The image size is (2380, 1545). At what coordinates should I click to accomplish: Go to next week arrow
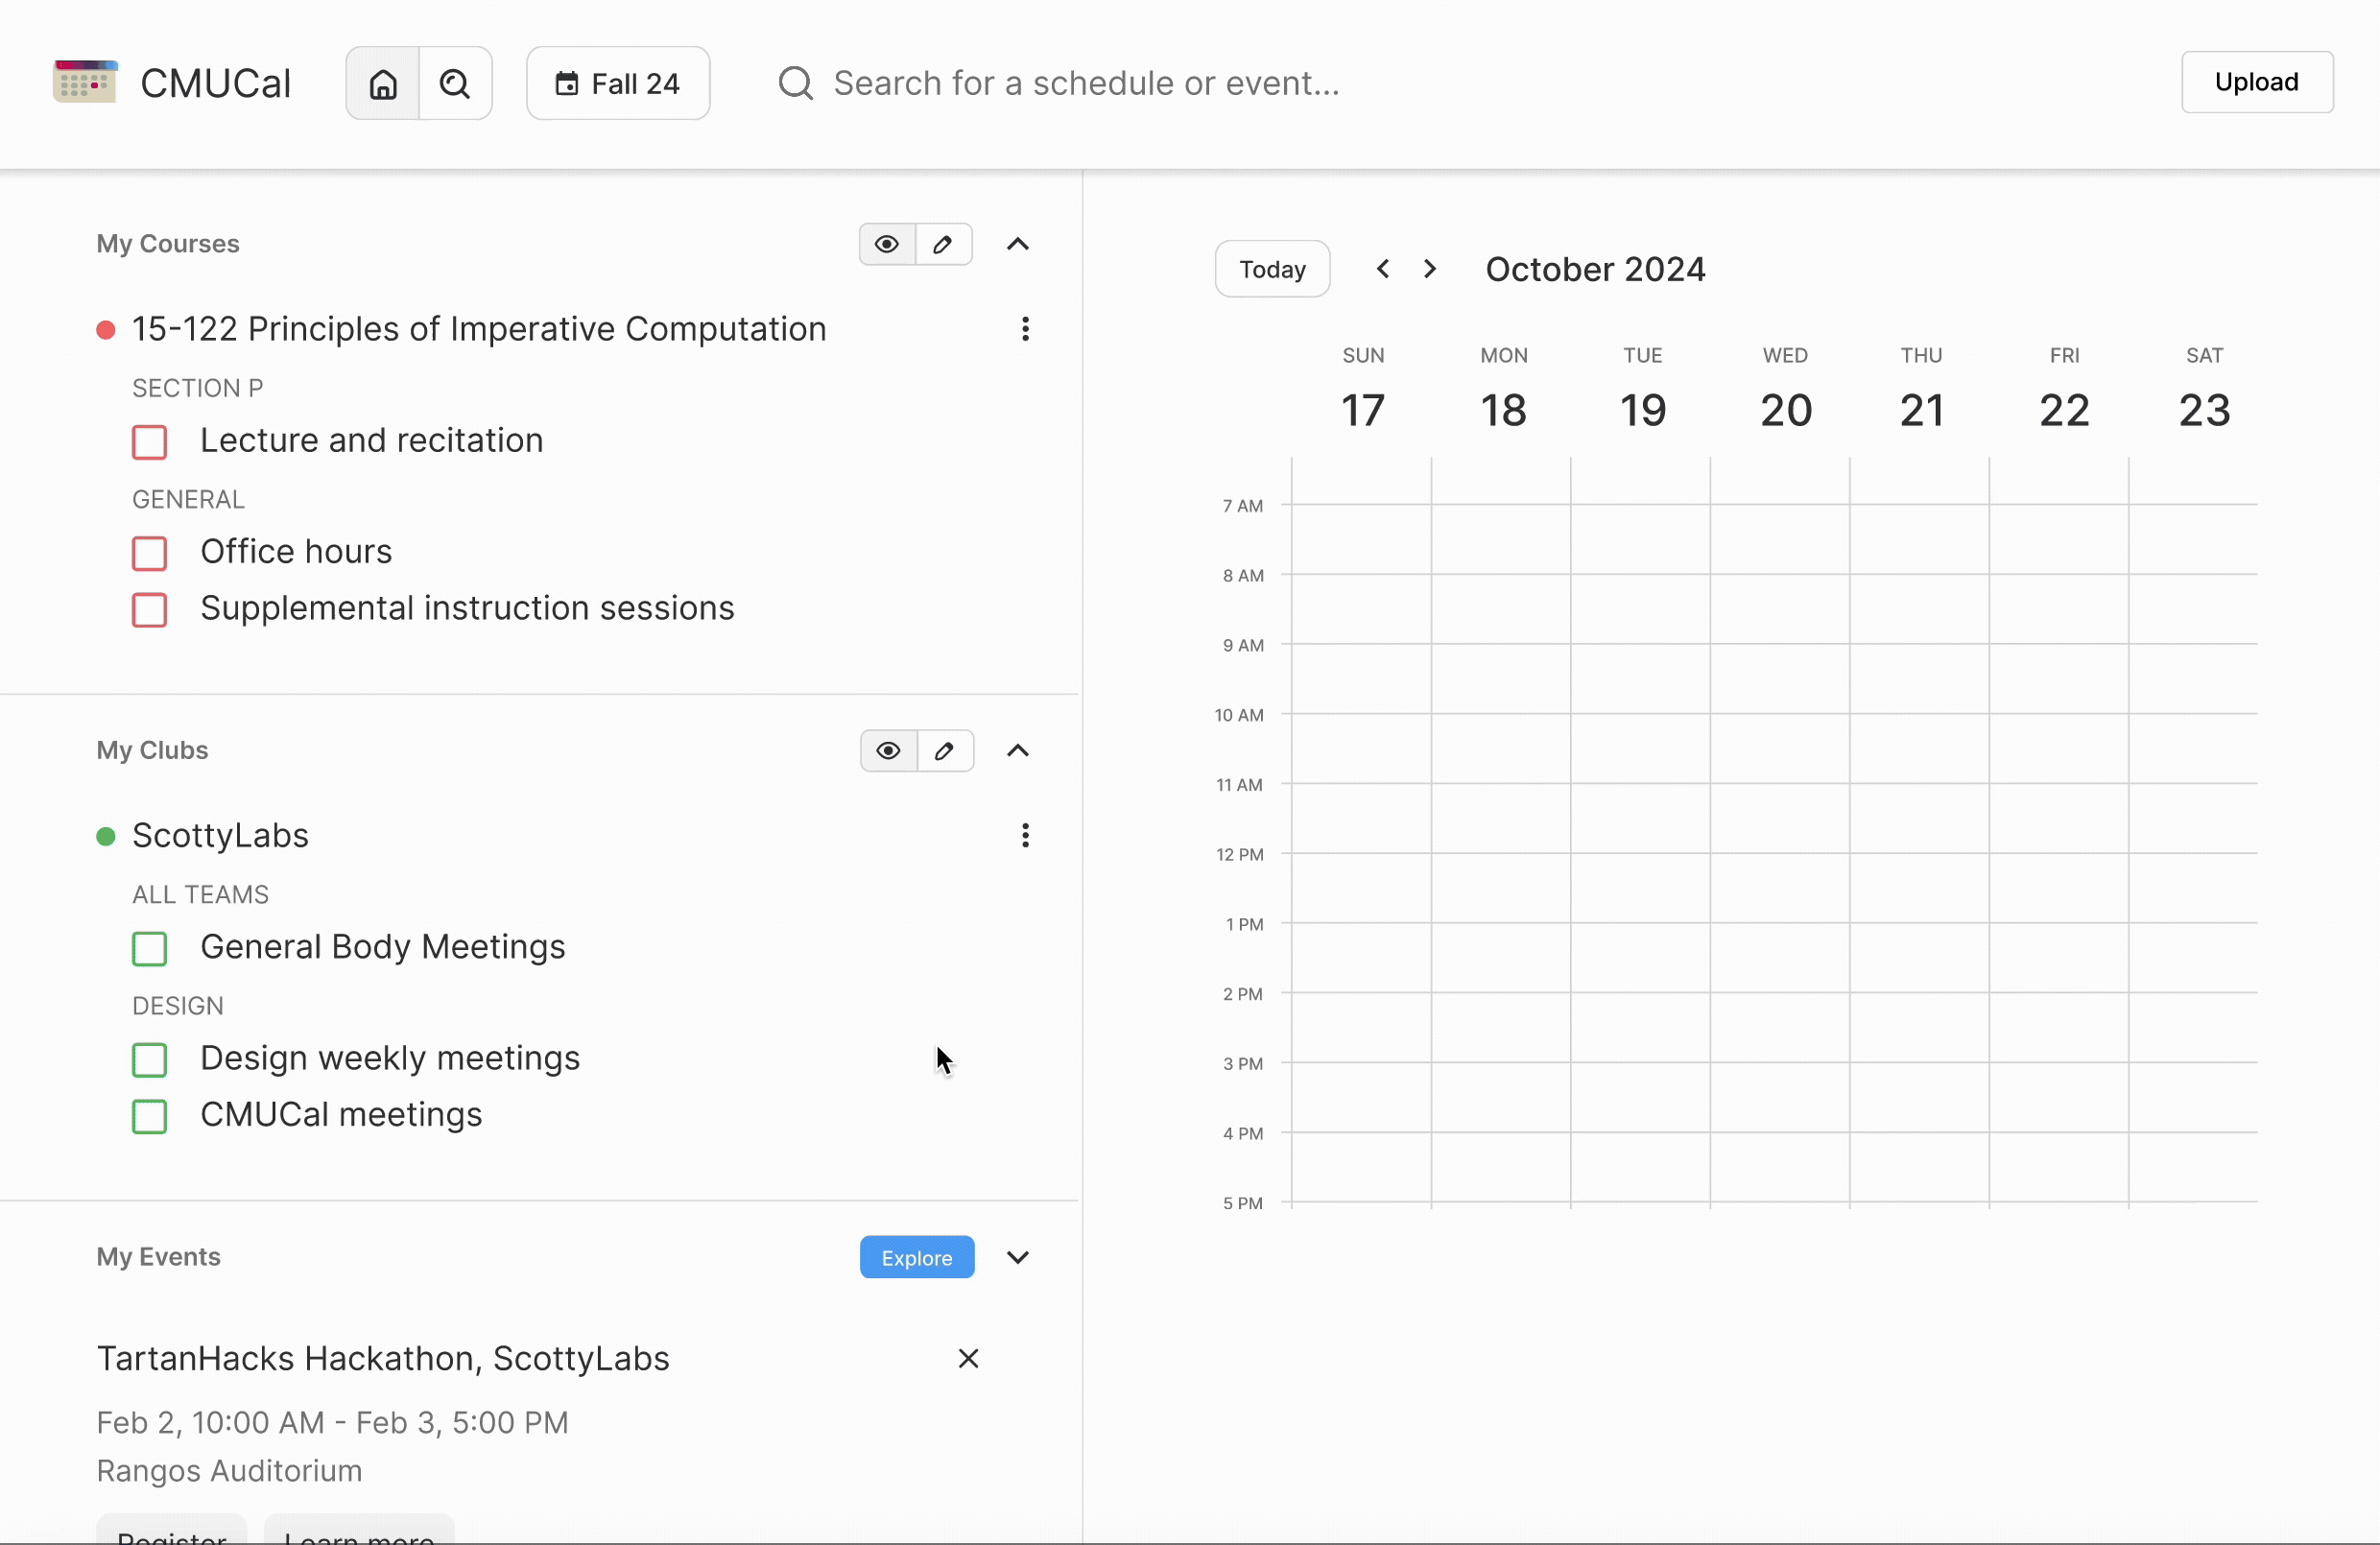click(1430, 269)
